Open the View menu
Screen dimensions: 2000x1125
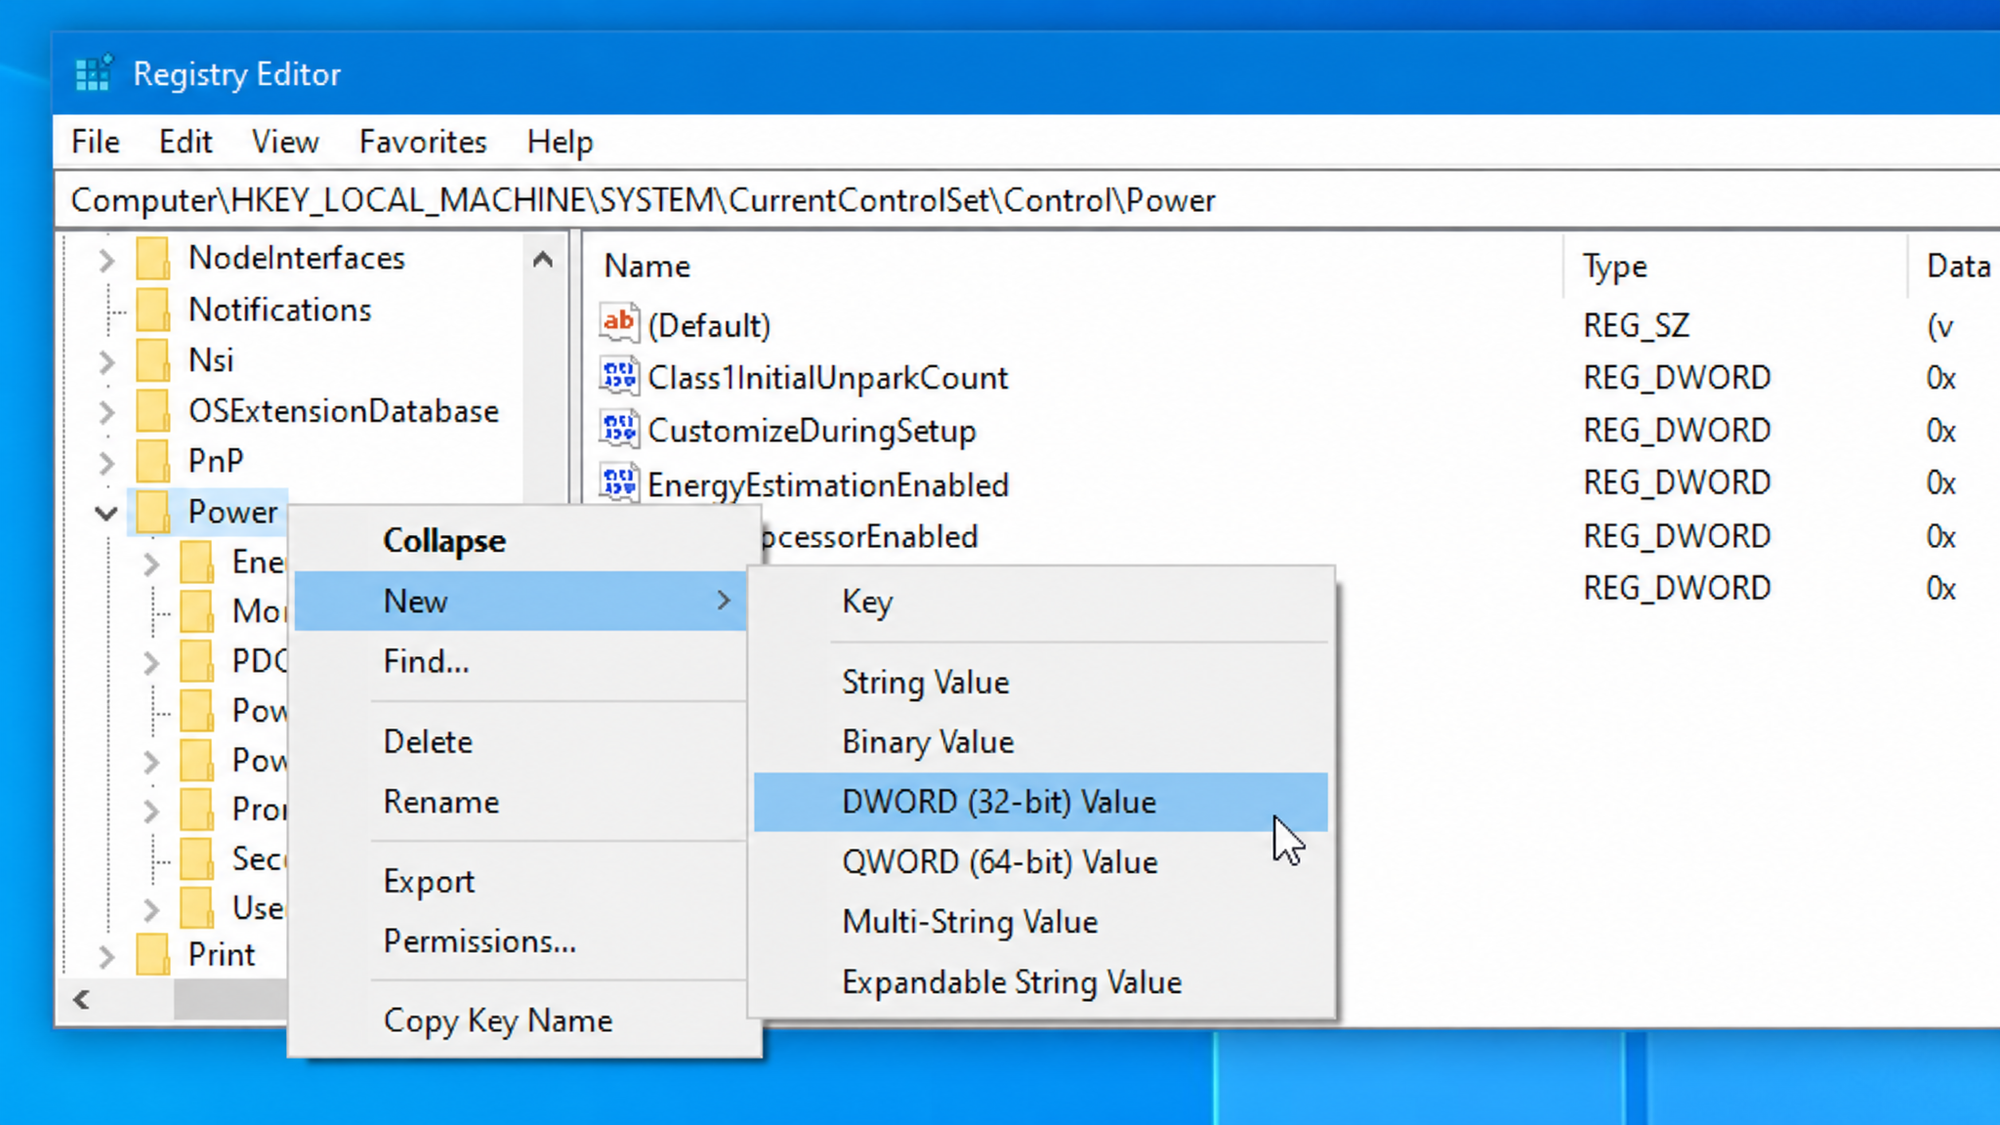point(285,142)
